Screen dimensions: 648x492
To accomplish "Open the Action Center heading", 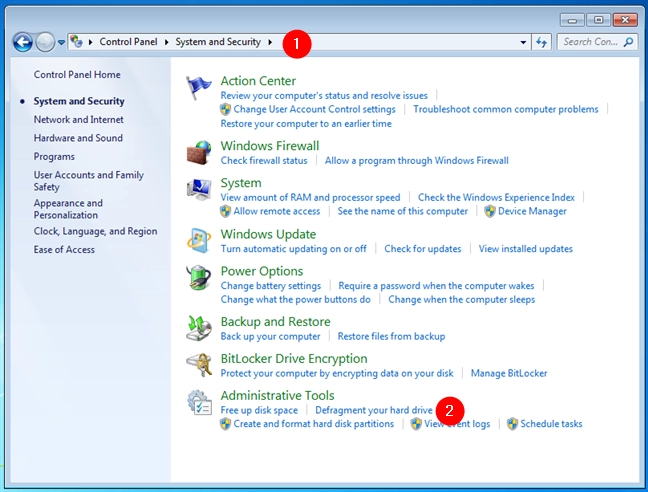I will coord(258,81).
